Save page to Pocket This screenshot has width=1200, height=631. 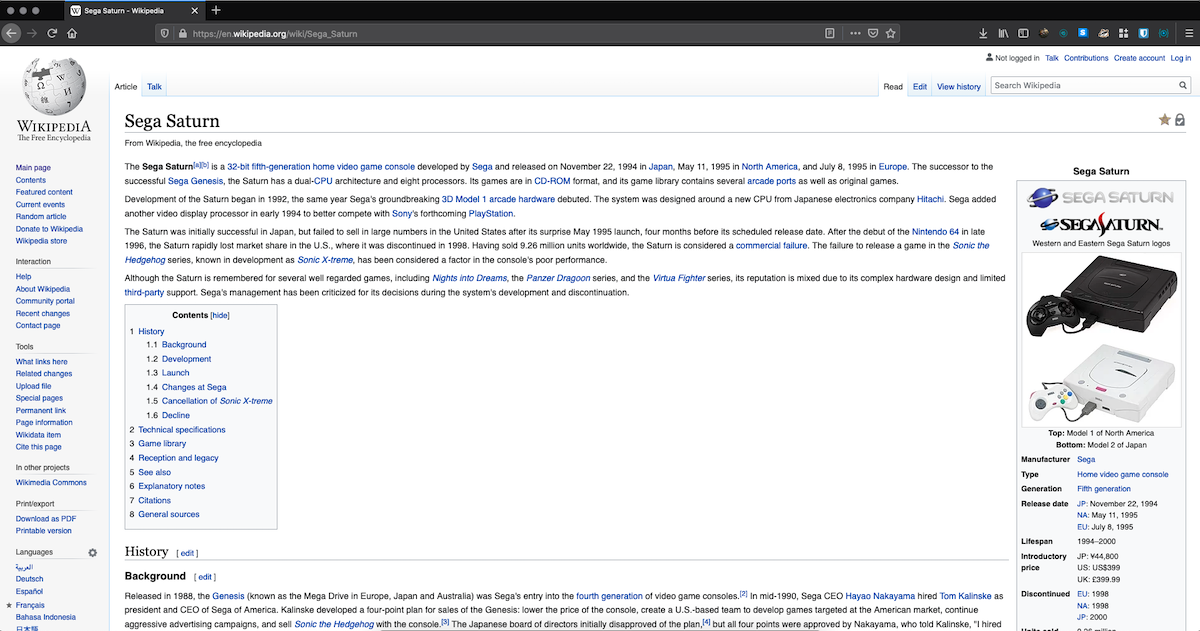coord(873,33)
